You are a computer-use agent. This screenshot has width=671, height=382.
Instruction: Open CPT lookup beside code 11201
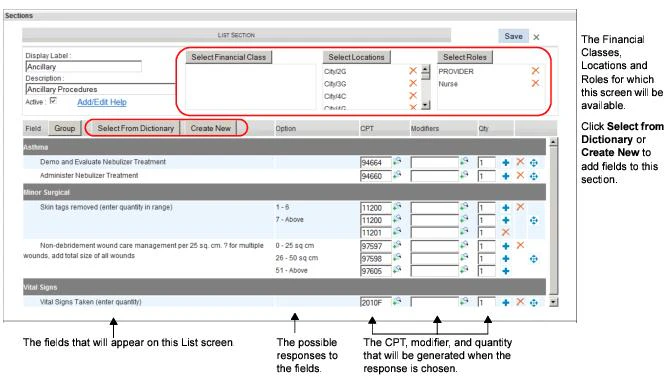pos(398,231)
